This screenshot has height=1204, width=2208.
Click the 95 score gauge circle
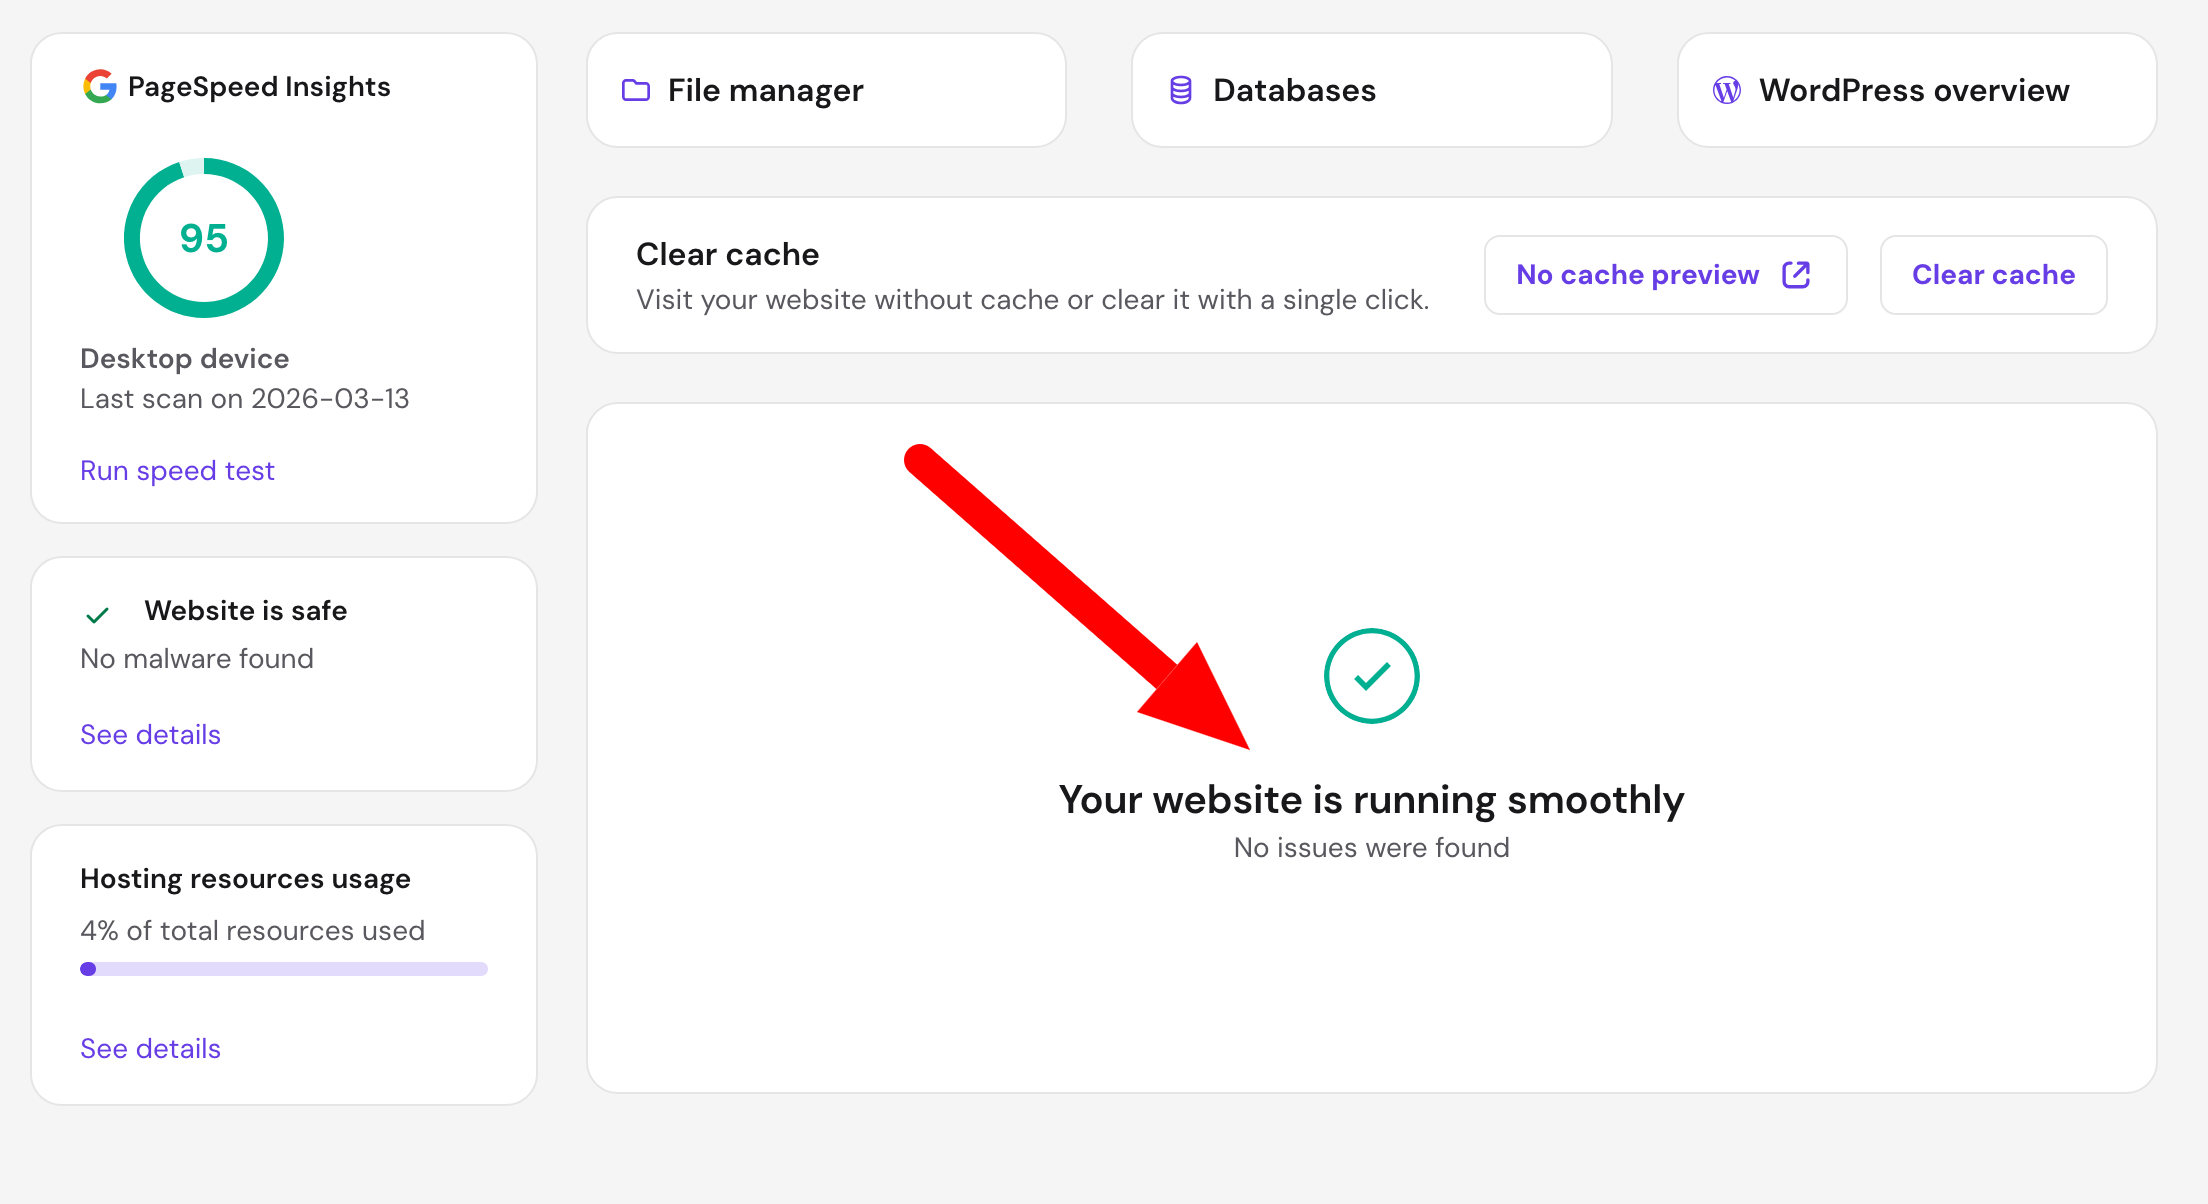pos(204,238)
